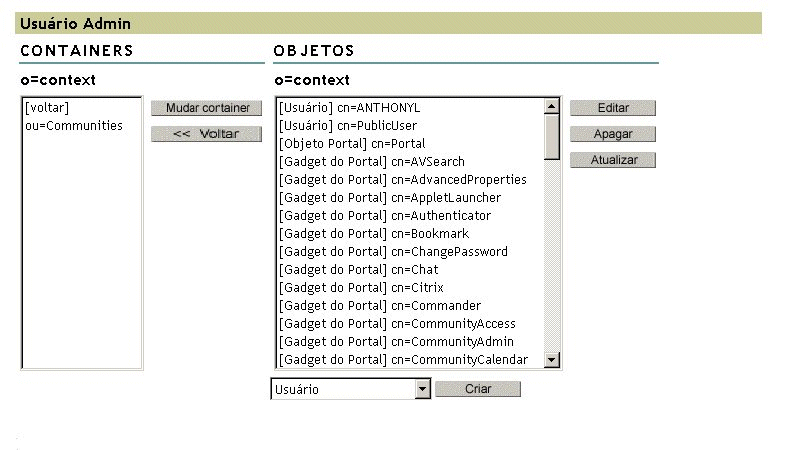795x450 pixels.
Task: Click the Atualizar button
Action: pos(612,160)
